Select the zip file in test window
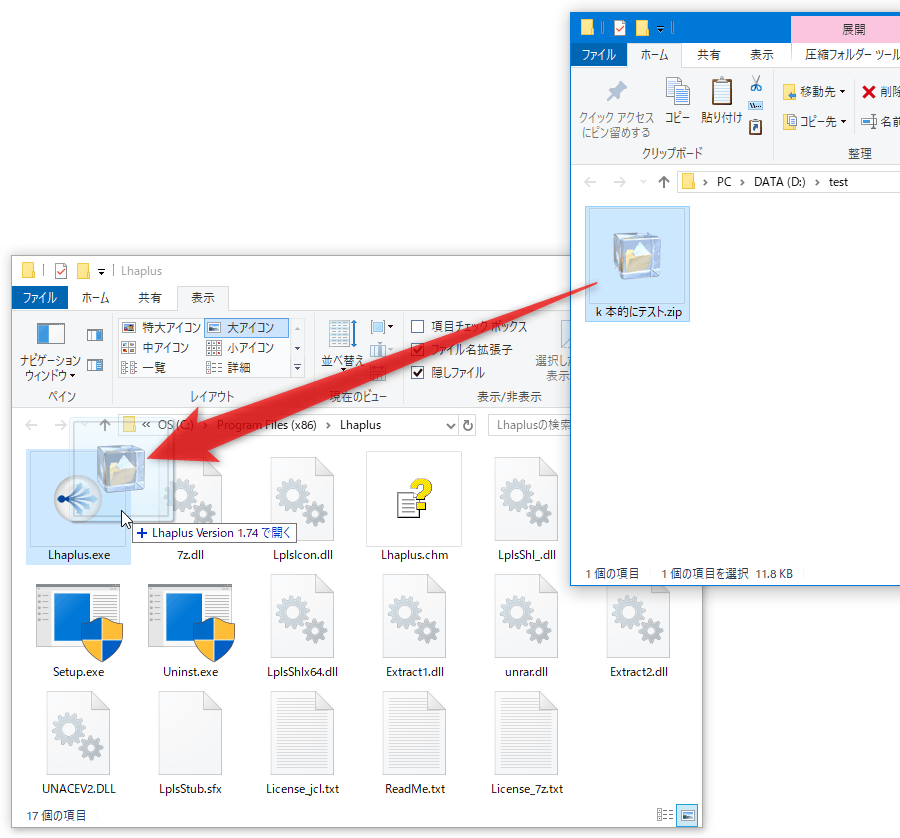 click(x=637, y=263)
